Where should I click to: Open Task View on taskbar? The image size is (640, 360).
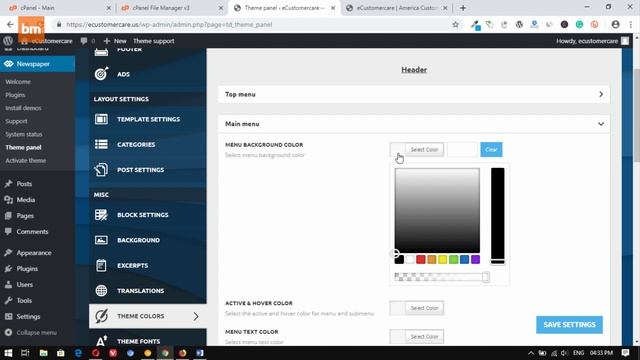pyautogui.click(x=25, y=353)
